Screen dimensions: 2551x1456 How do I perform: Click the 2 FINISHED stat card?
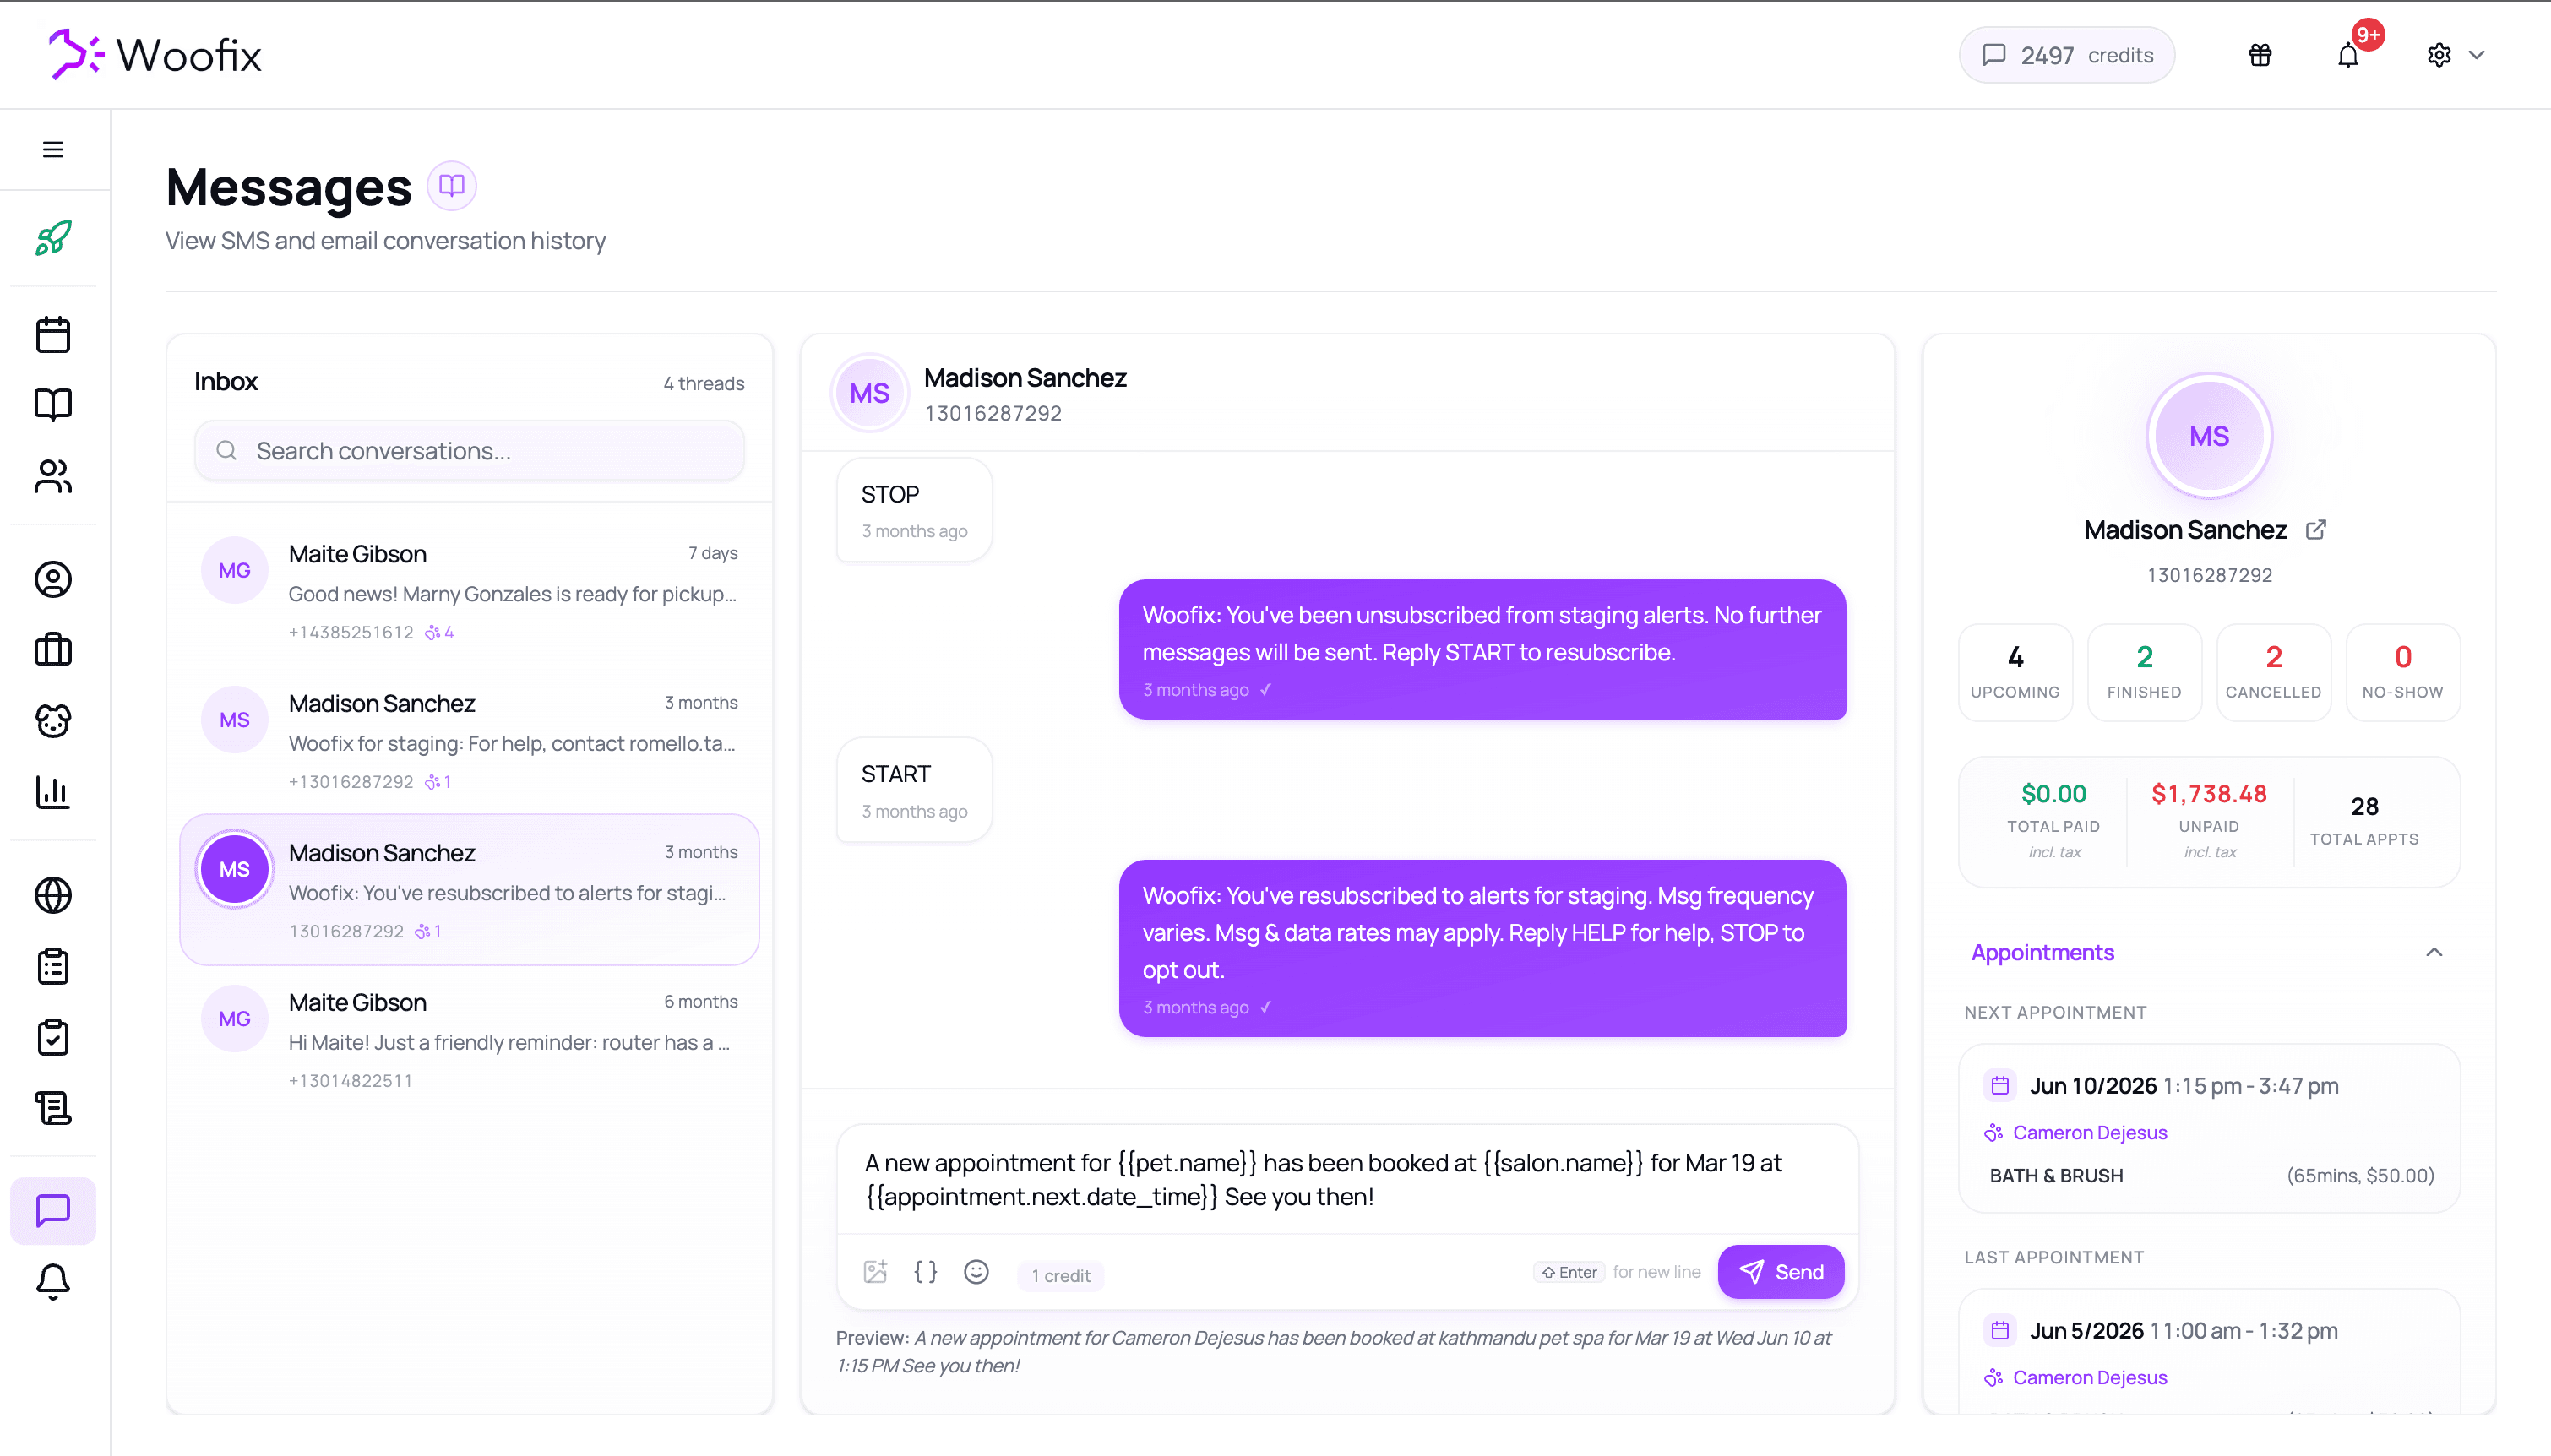coord(2144,672)
